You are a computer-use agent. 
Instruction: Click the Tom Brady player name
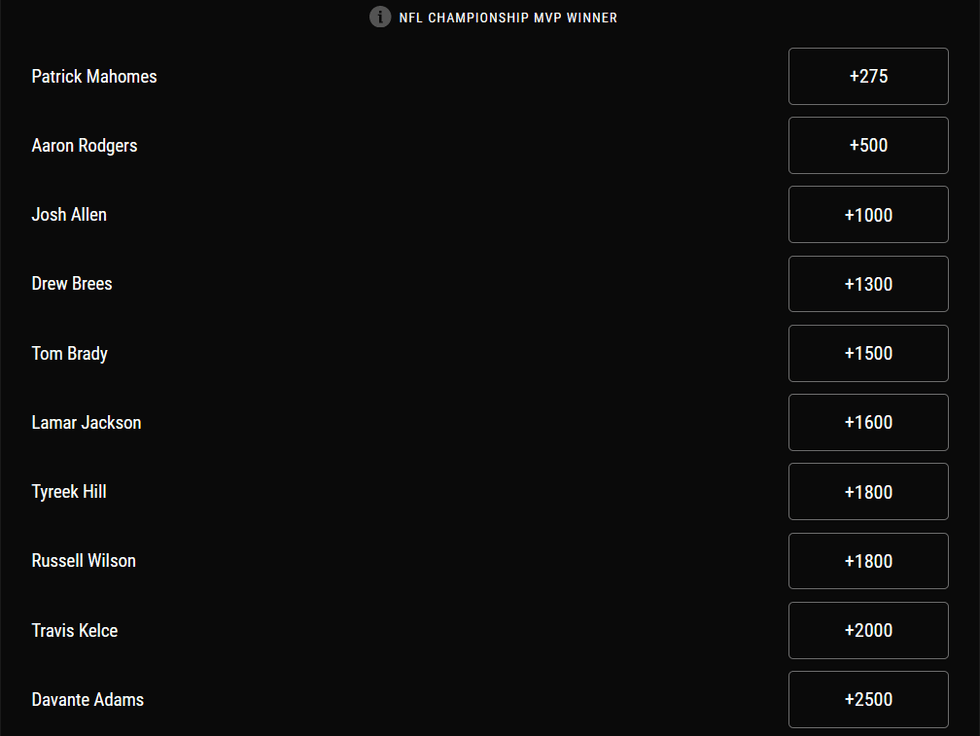[x=69, y=353]
